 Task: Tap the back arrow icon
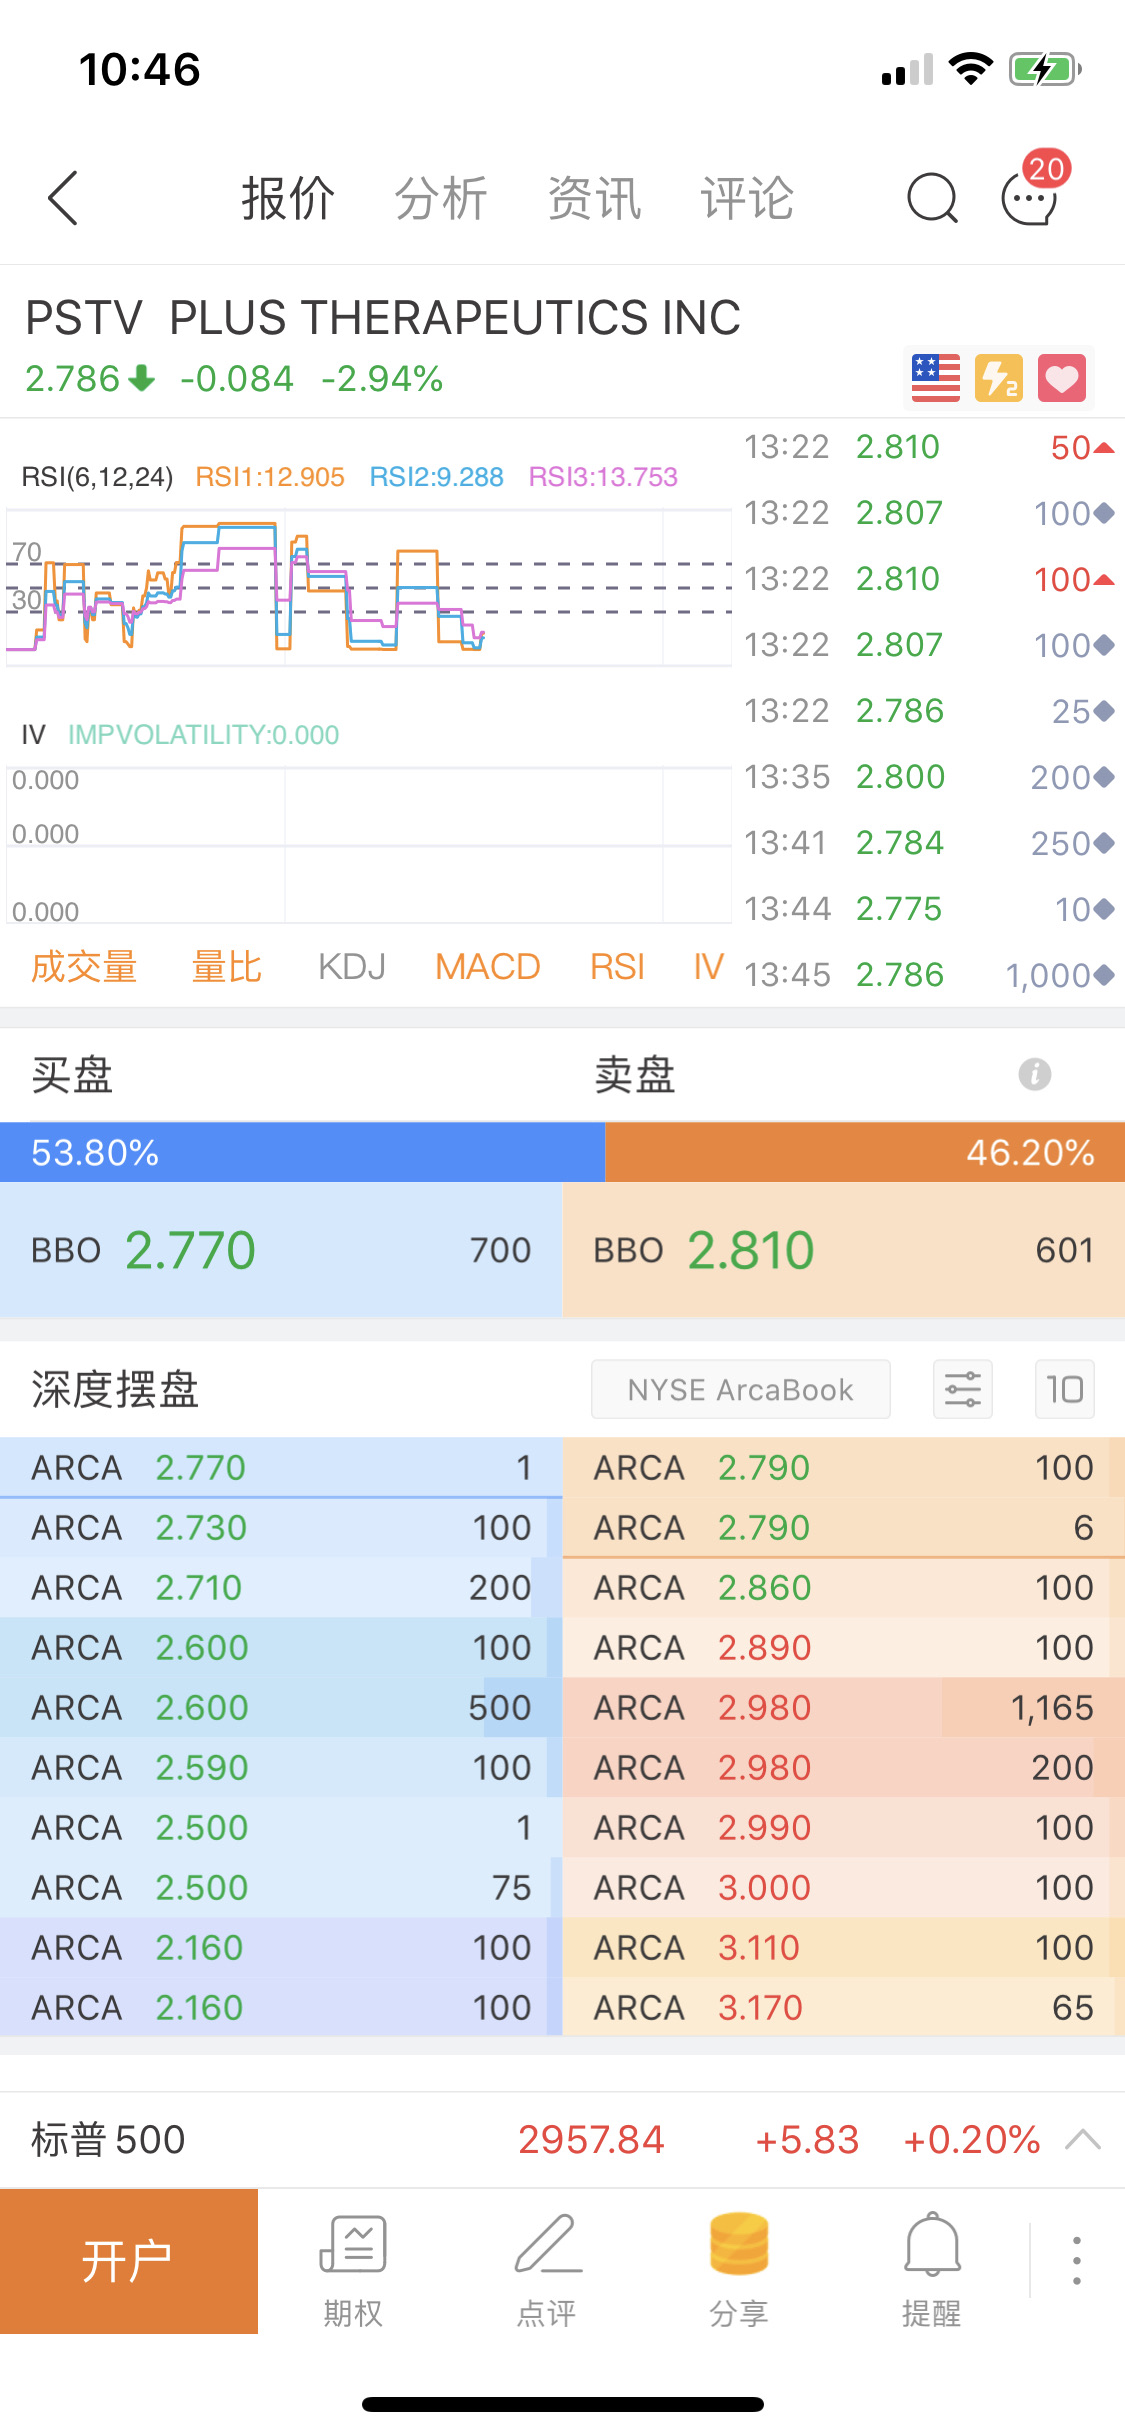63,198
